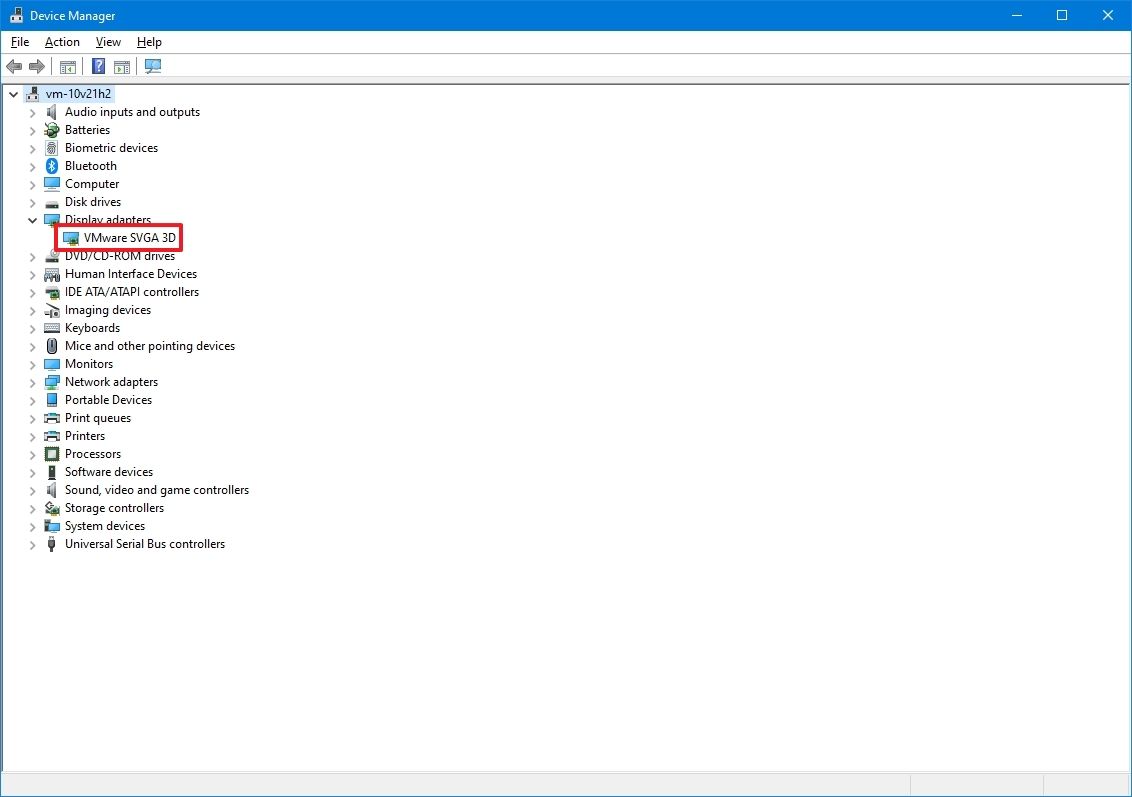Select the Batteries category icon
The width and height of the screenshot is (1132, 797).
52,130
